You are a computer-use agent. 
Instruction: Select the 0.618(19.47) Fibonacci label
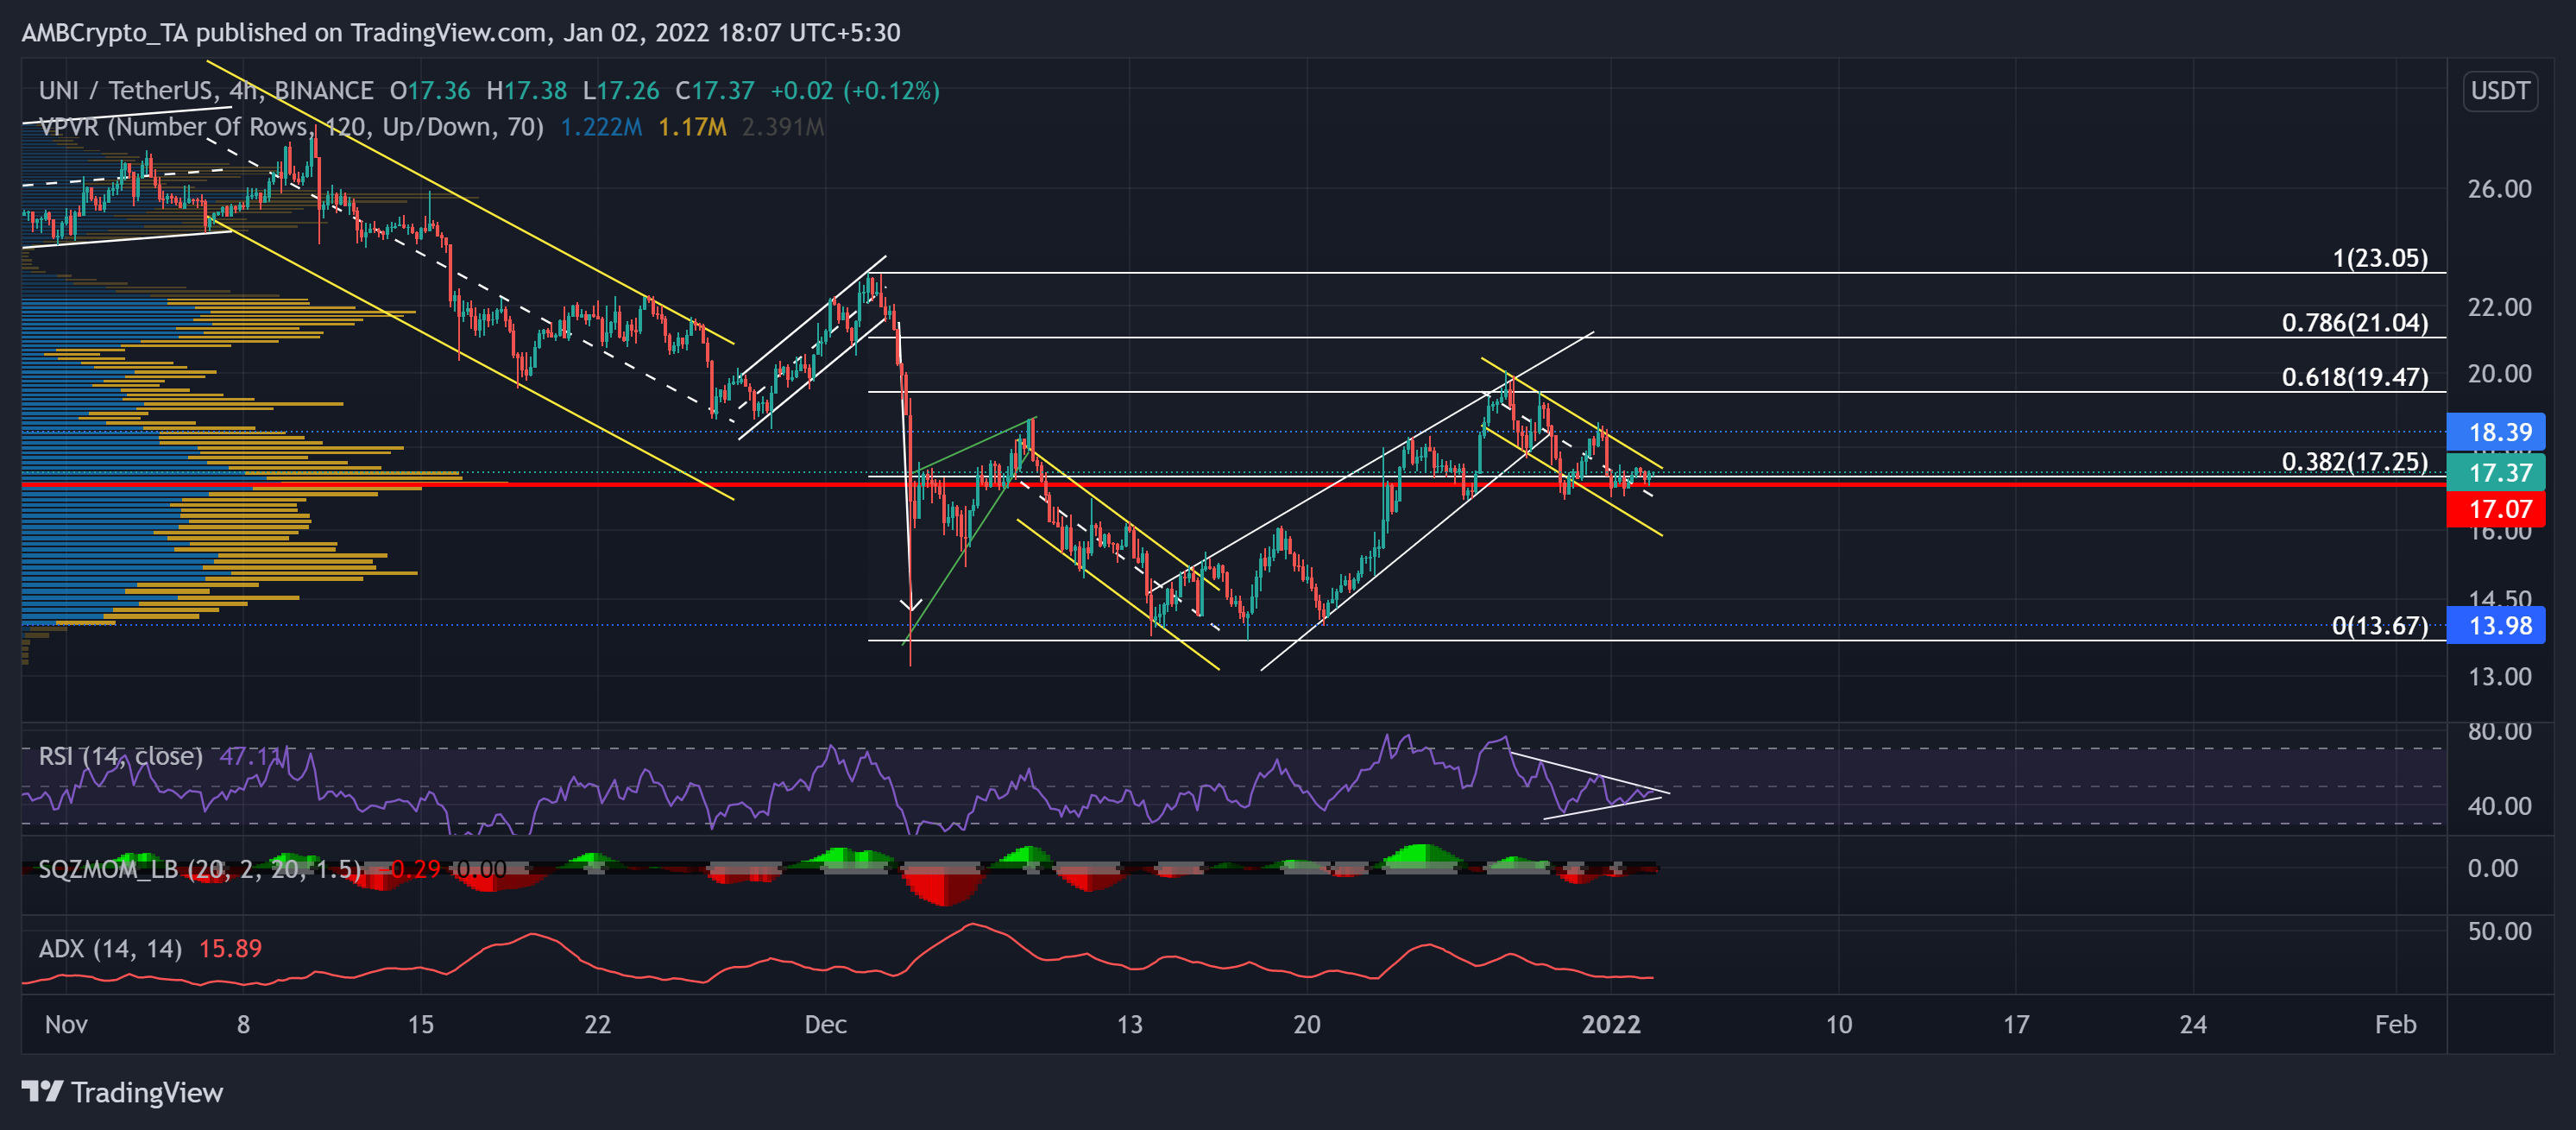[x=2354, y=377]
